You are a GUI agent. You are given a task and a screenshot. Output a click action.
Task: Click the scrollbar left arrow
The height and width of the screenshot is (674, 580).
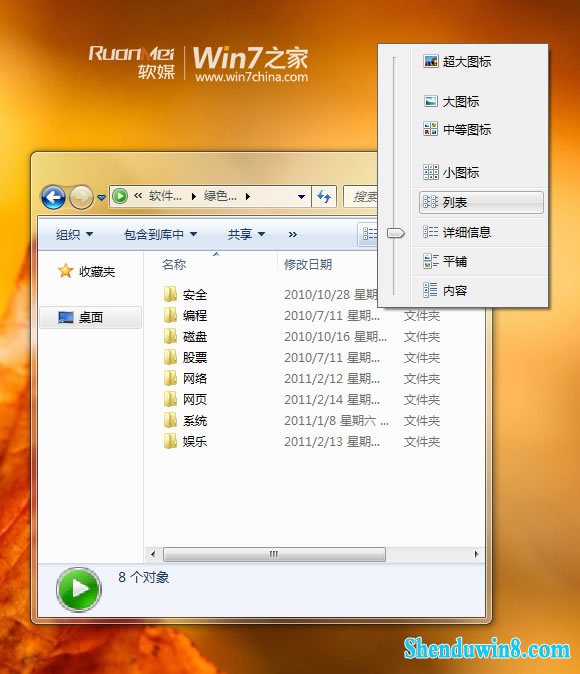click(153, 554)
